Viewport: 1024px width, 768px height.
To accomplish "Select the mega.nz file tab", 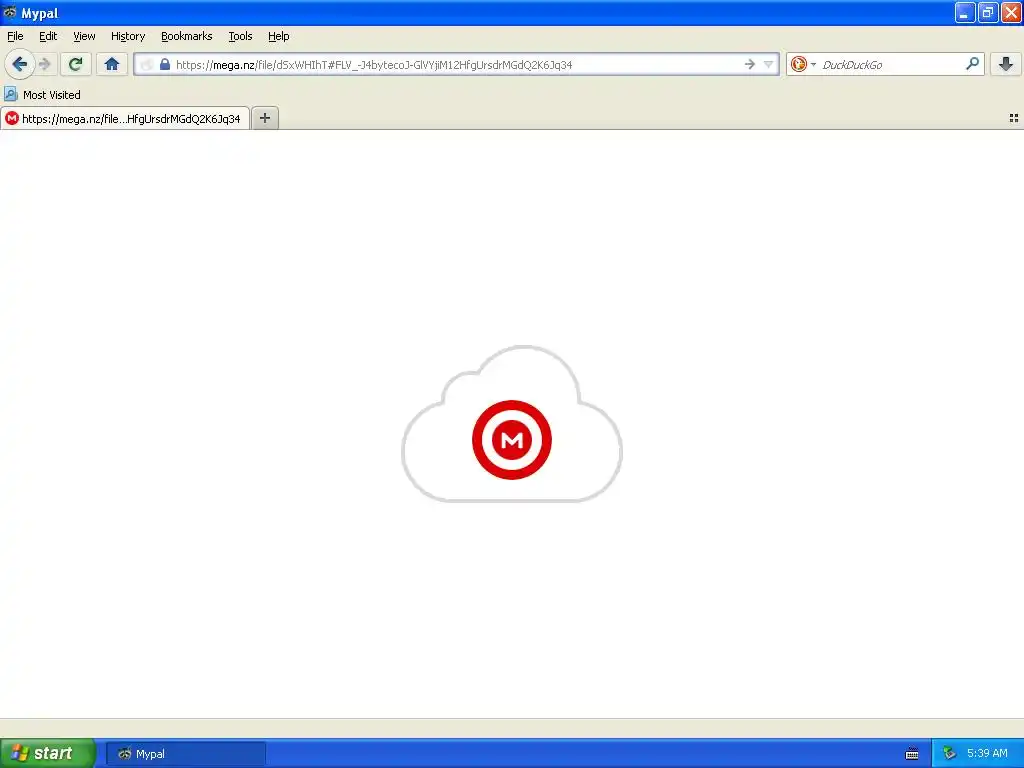I will point(125,118).
